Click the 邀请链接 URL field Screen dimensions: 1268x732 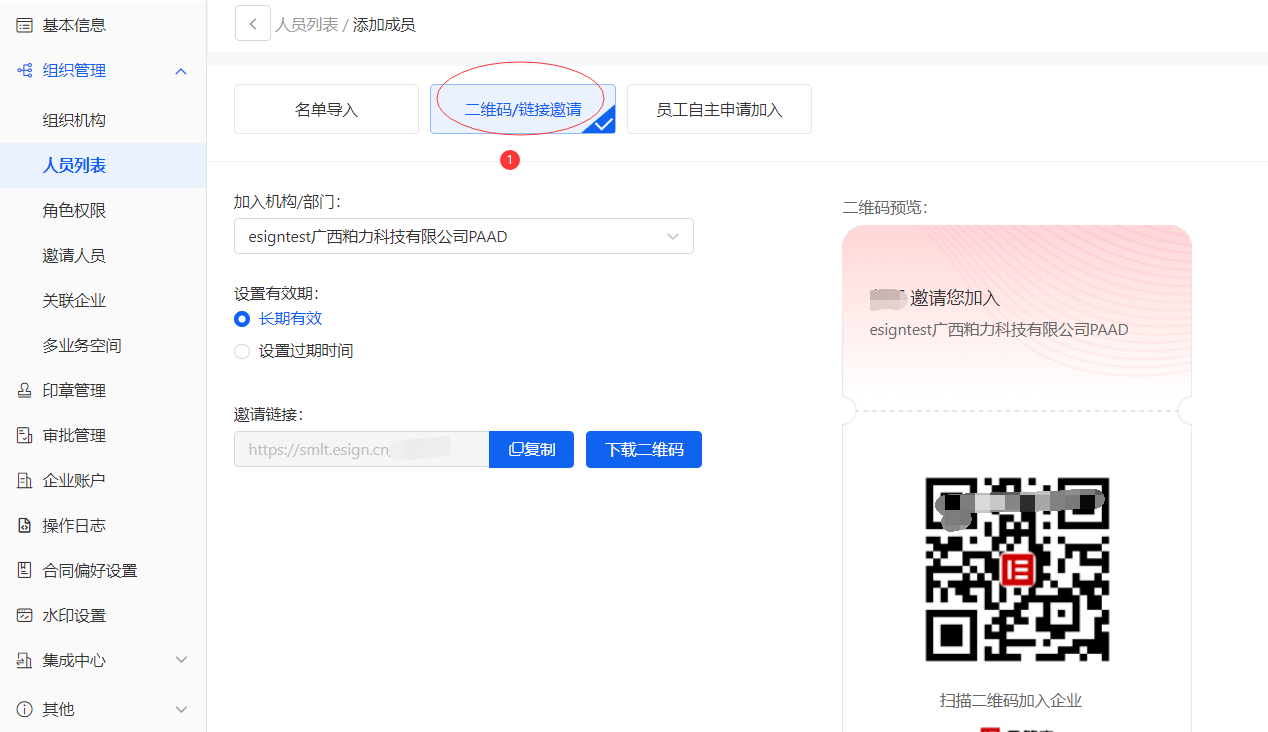[361, 449]
